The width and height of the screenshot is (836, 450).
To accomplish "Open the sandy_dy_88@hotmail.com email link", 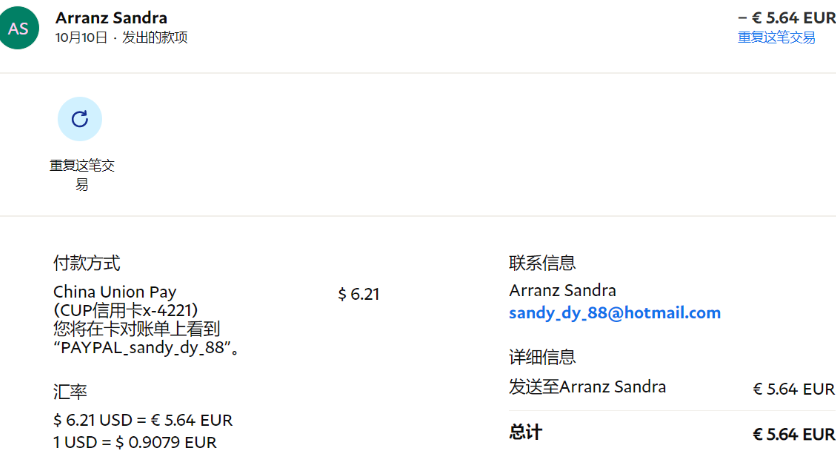I will (614, 313).
